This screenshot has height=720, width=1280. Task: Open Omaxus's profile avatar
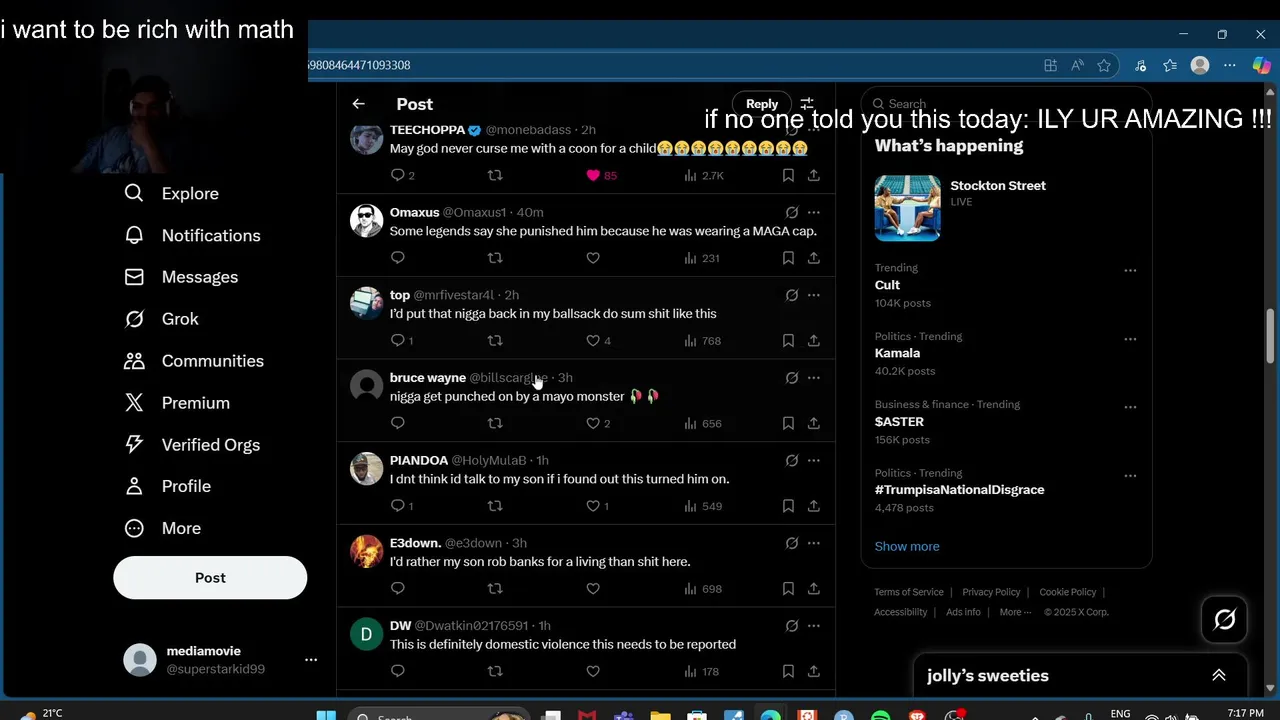point(367,220)
